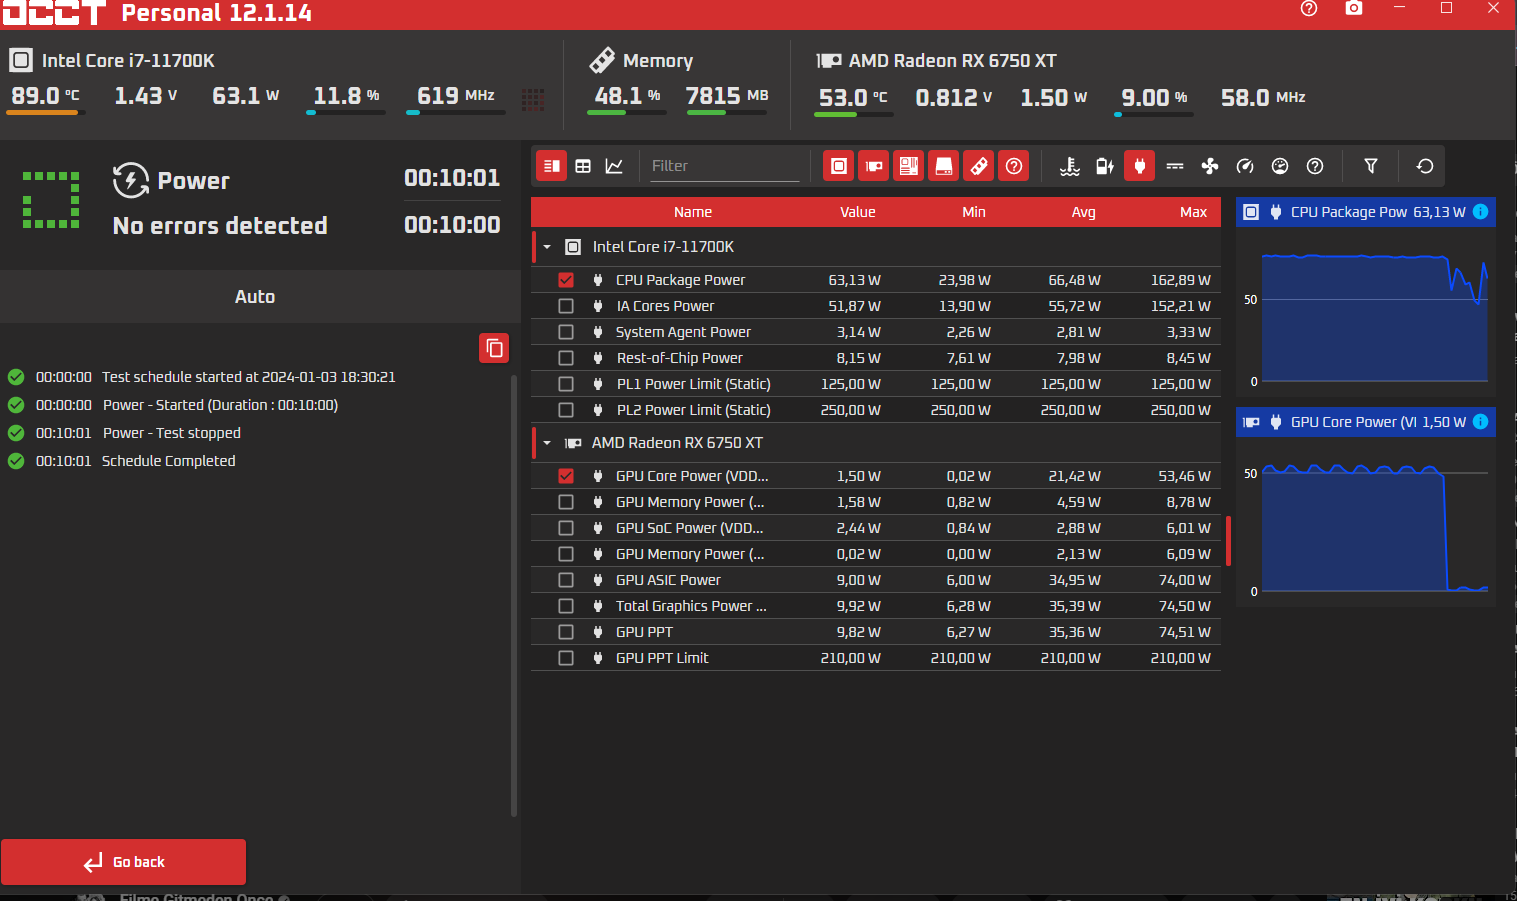Toggle the red question-mark unknown hardware filter

tap(1014, 166)
